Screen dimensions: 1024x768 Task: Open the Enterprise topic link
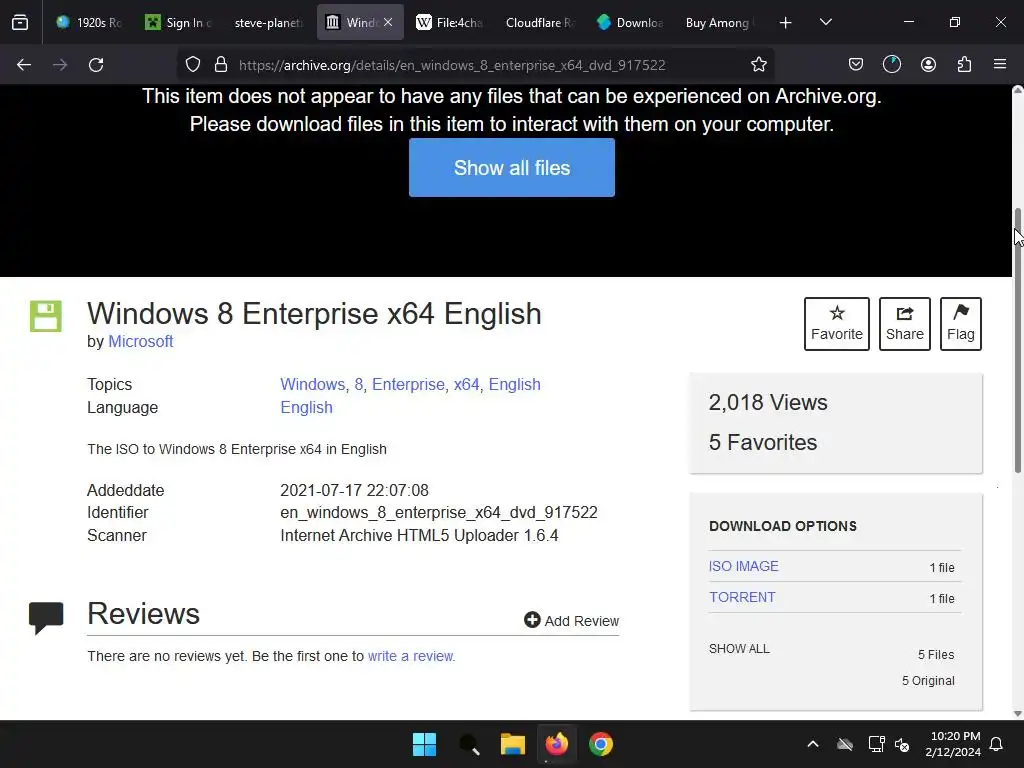(x=408, y=385)
